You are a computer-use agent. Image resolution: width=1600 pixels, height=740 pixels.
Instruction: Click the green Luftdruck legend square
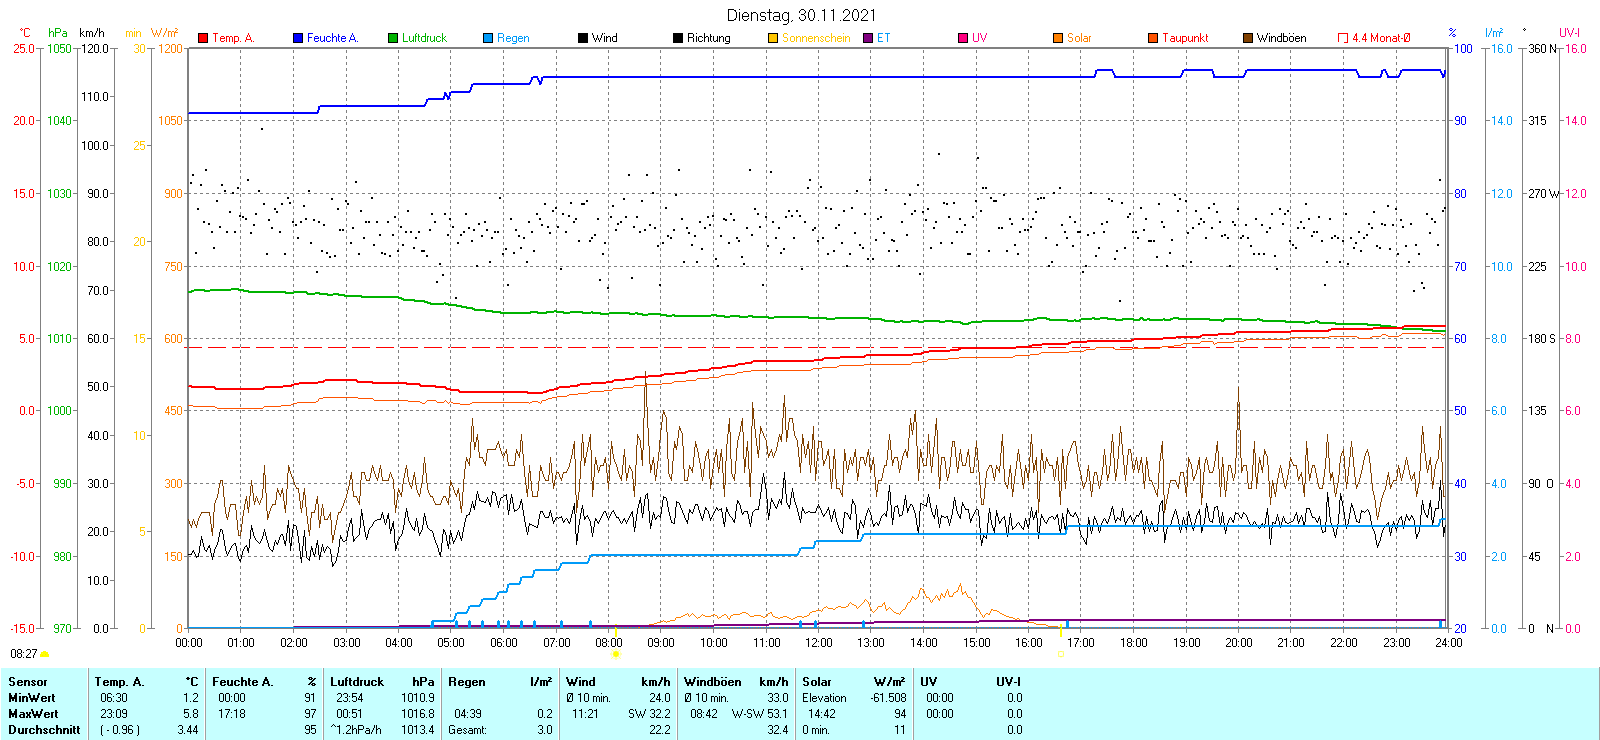point(393,38)
